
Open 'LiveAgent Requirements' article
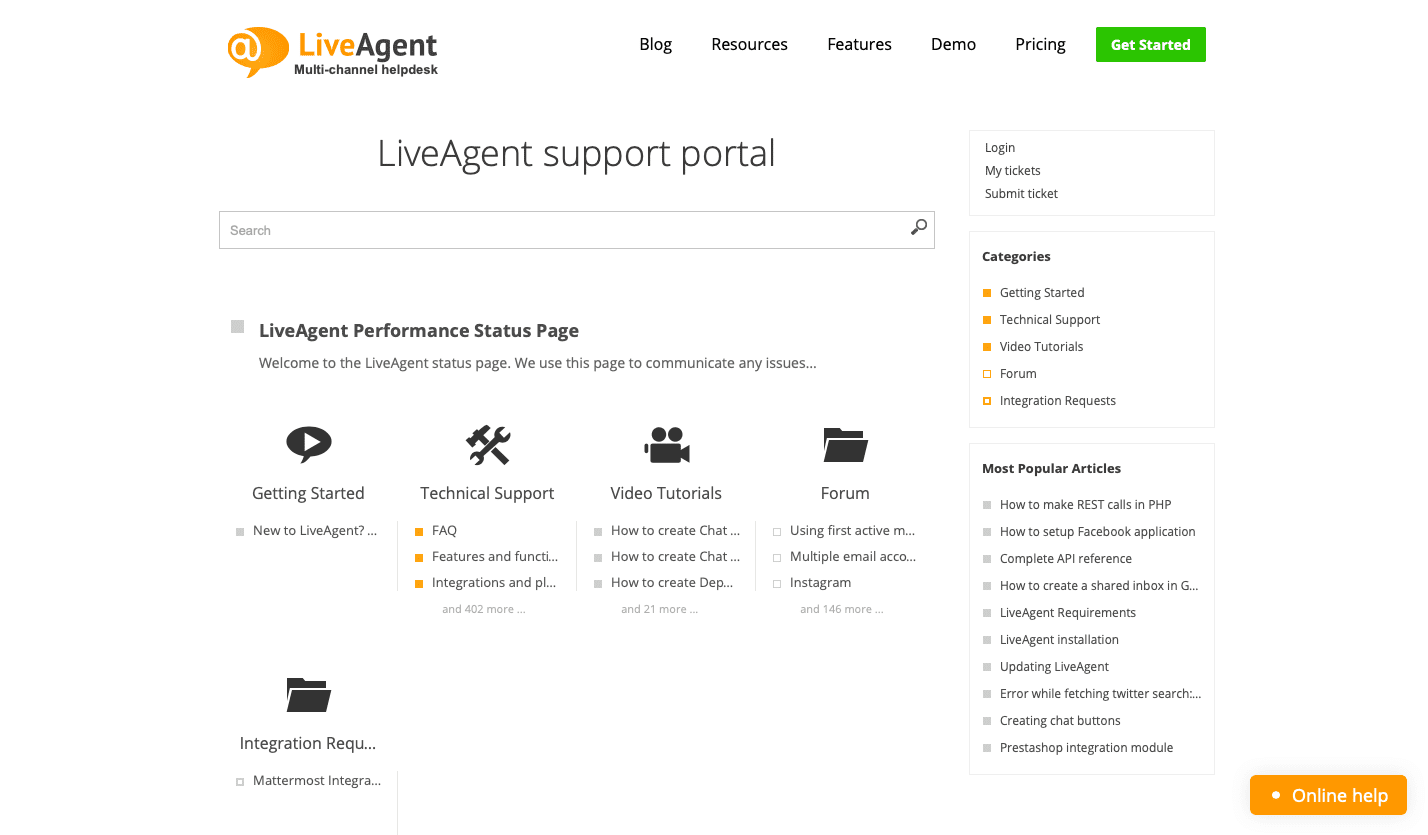click(x=1068, y=612)
